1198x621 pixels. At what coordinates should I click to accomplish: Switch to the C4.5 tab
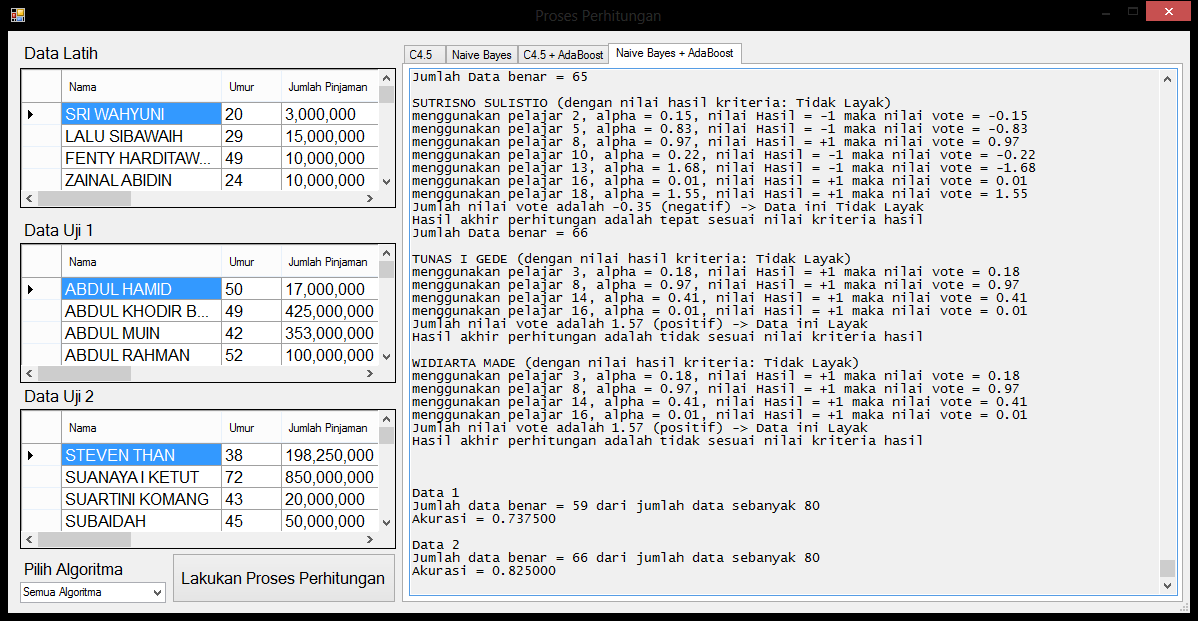click(x=421, y=55)
